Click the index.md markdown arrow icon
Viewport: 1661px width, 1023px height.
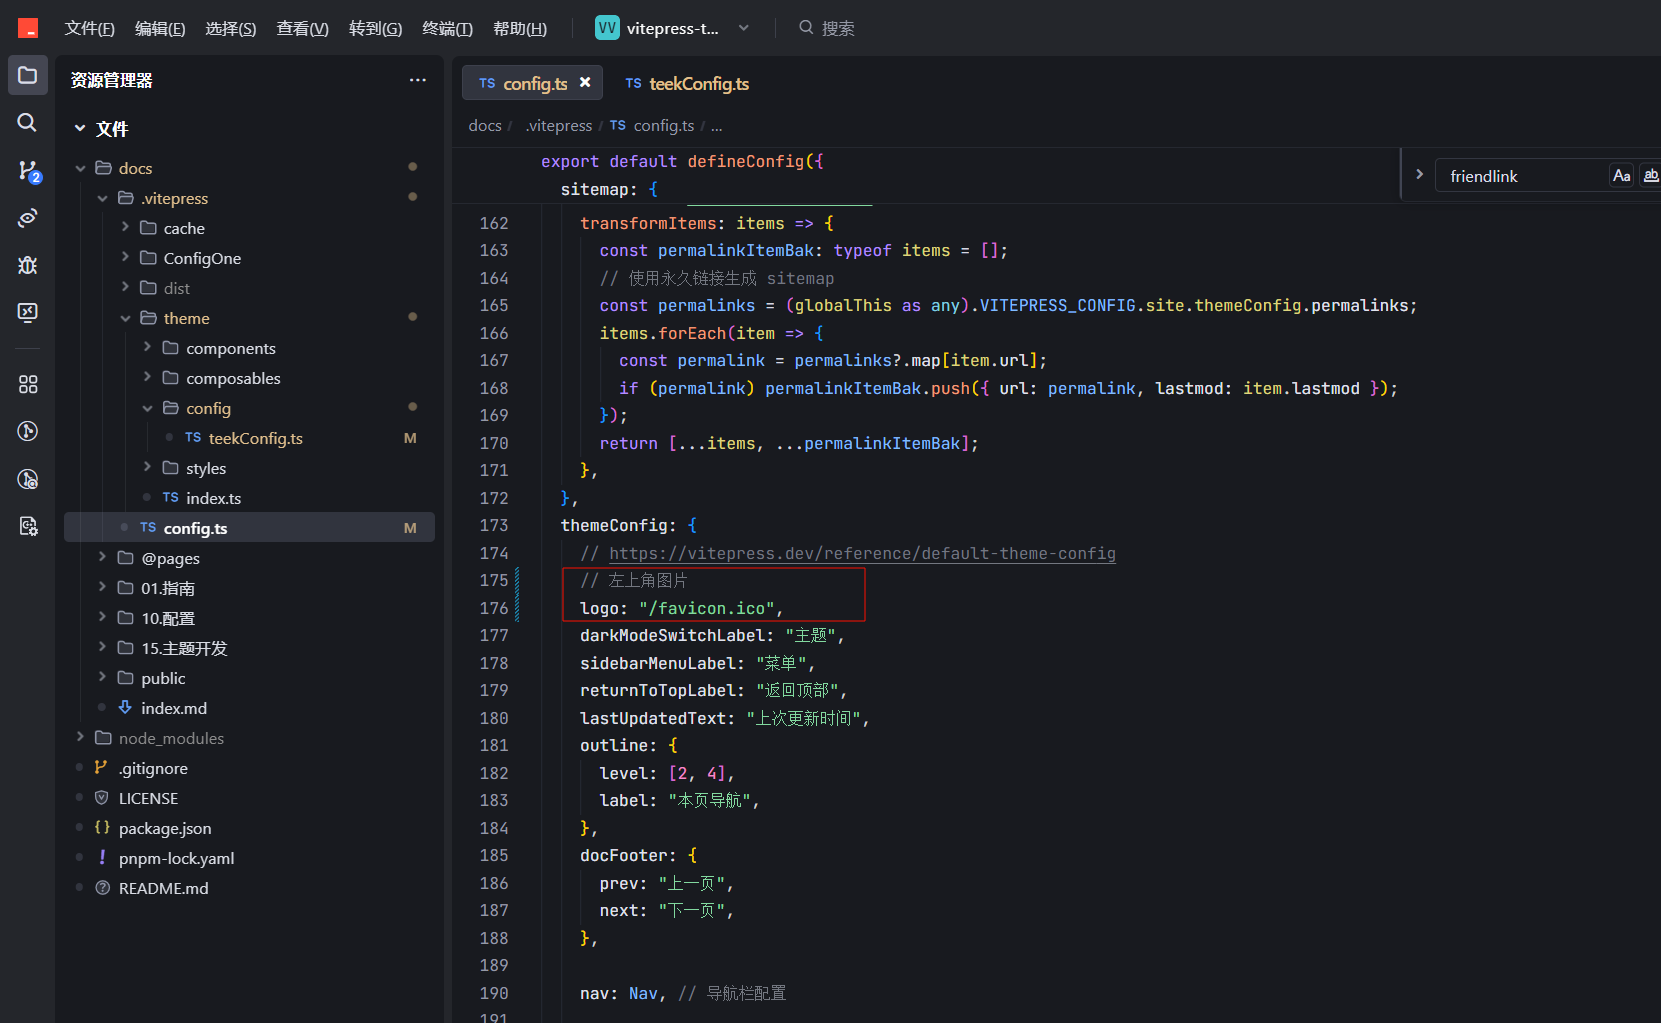pos(125,708)
